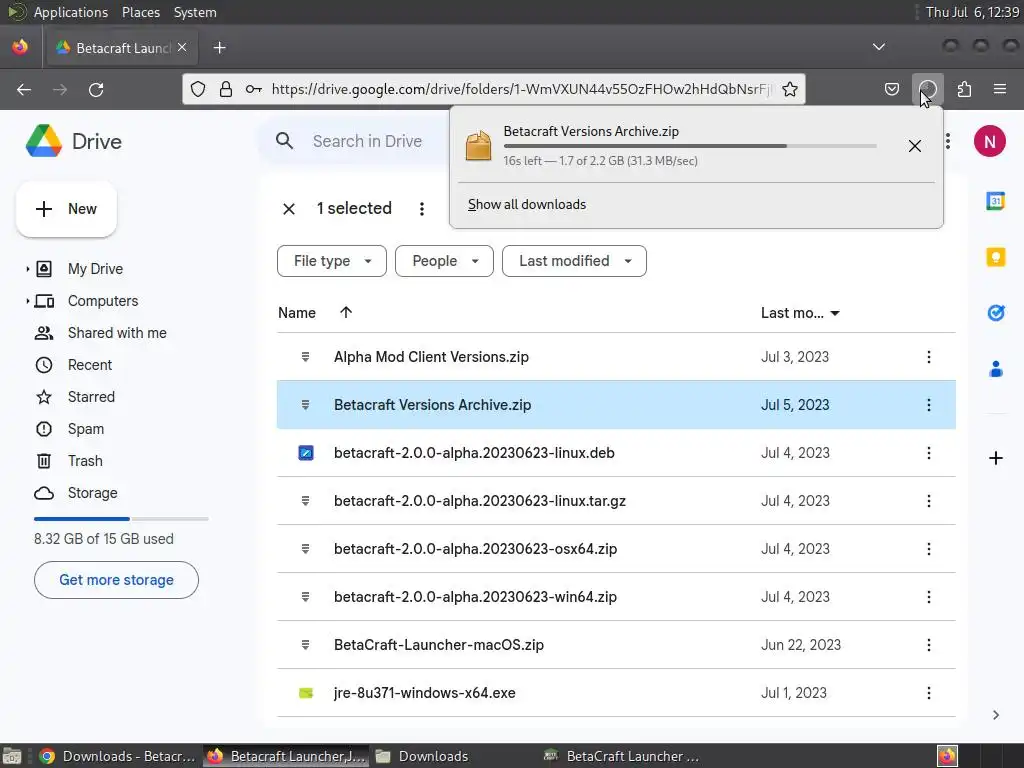This screenshot has width=1024, height=768.
Task: Click the Get more storage button
Action: click(116, 580)
